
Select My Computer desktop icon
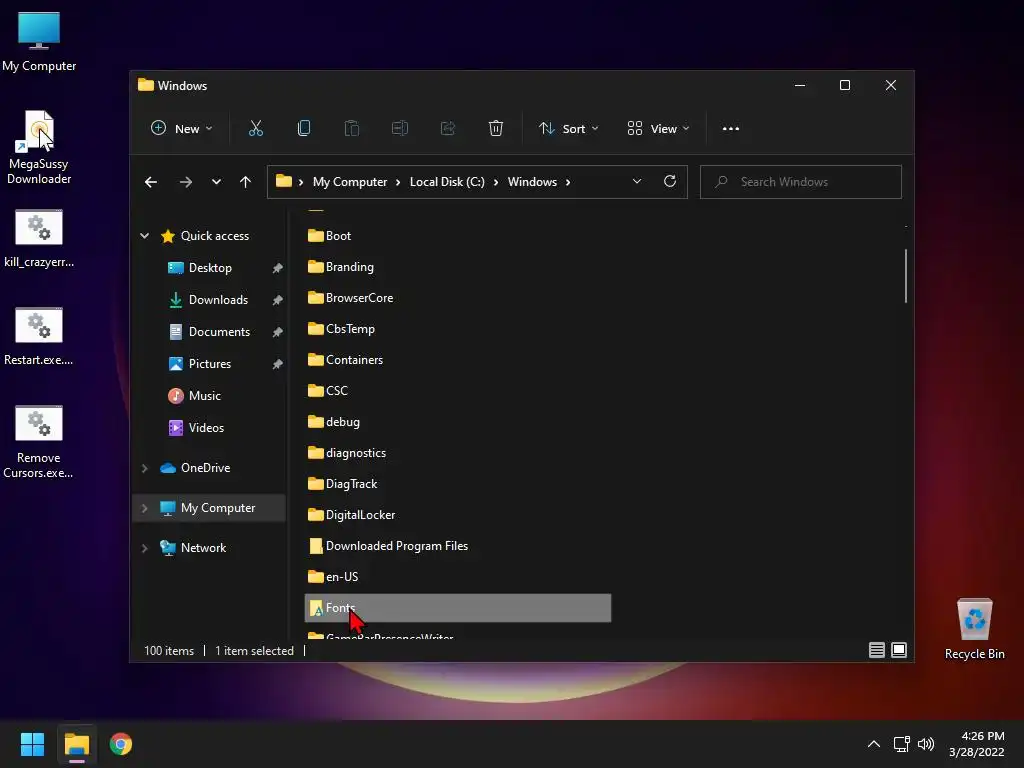click(x=39, y=42)
